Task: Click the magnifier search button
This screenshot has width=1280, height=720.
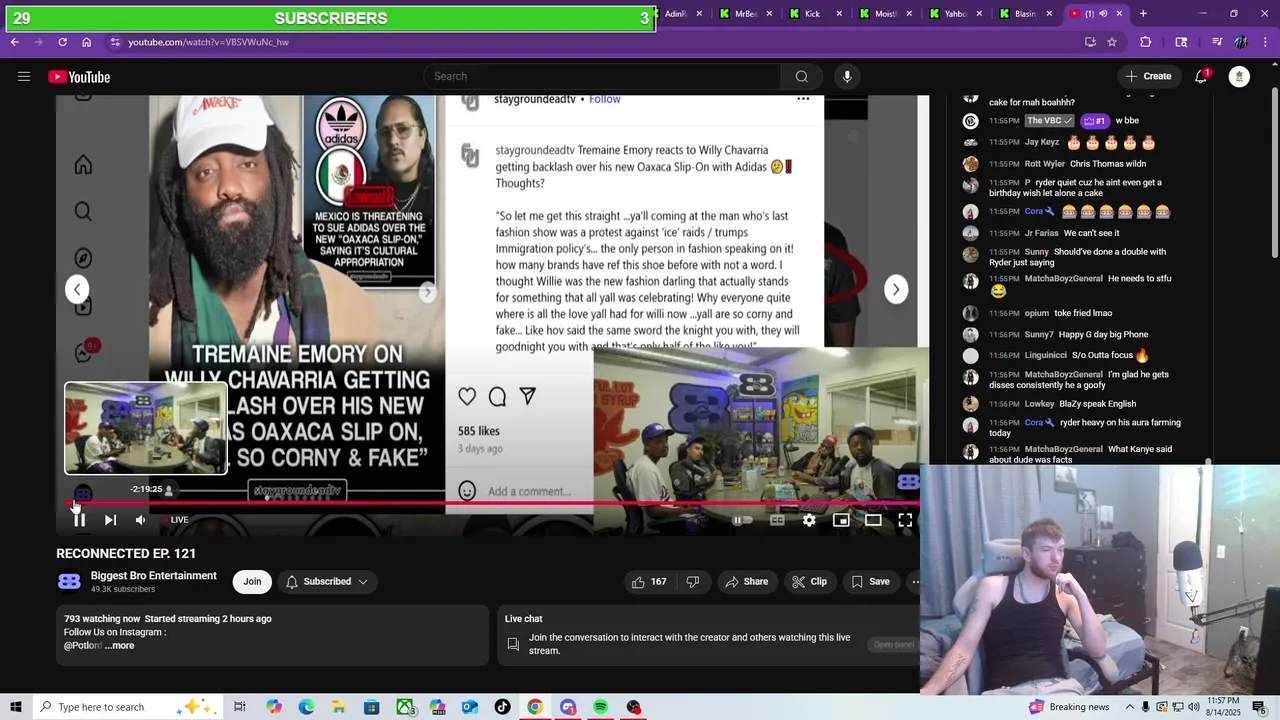Action: point(801,77)
